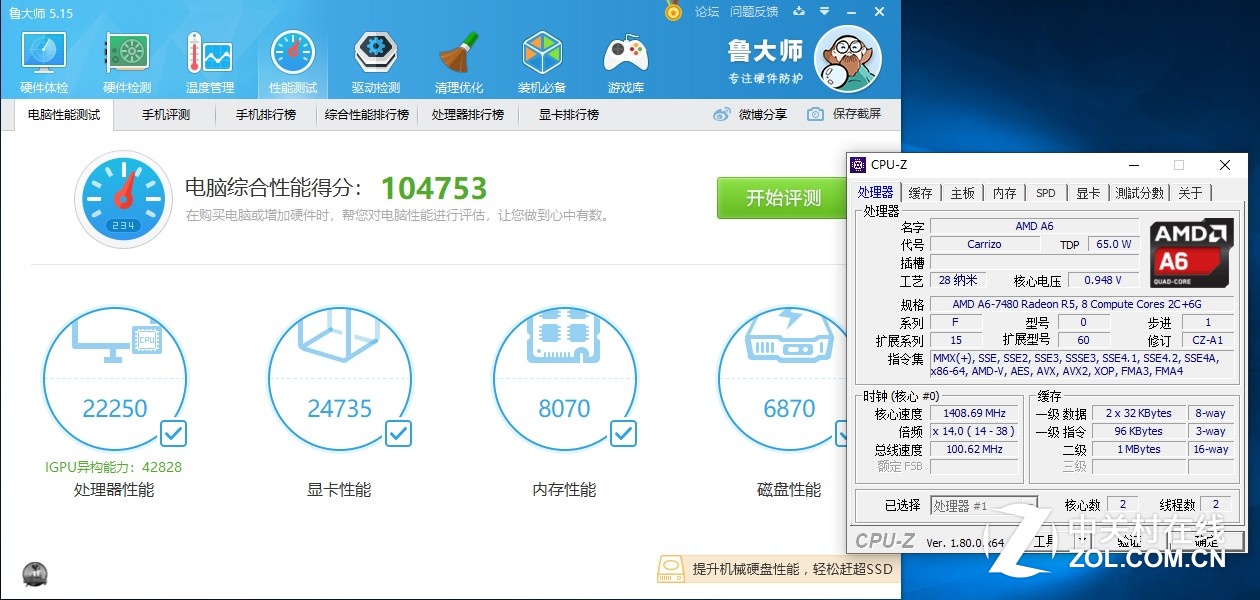The image size is (1260, 600).
Task: Open the 论坛 forum link
Action: coord(707,12)
